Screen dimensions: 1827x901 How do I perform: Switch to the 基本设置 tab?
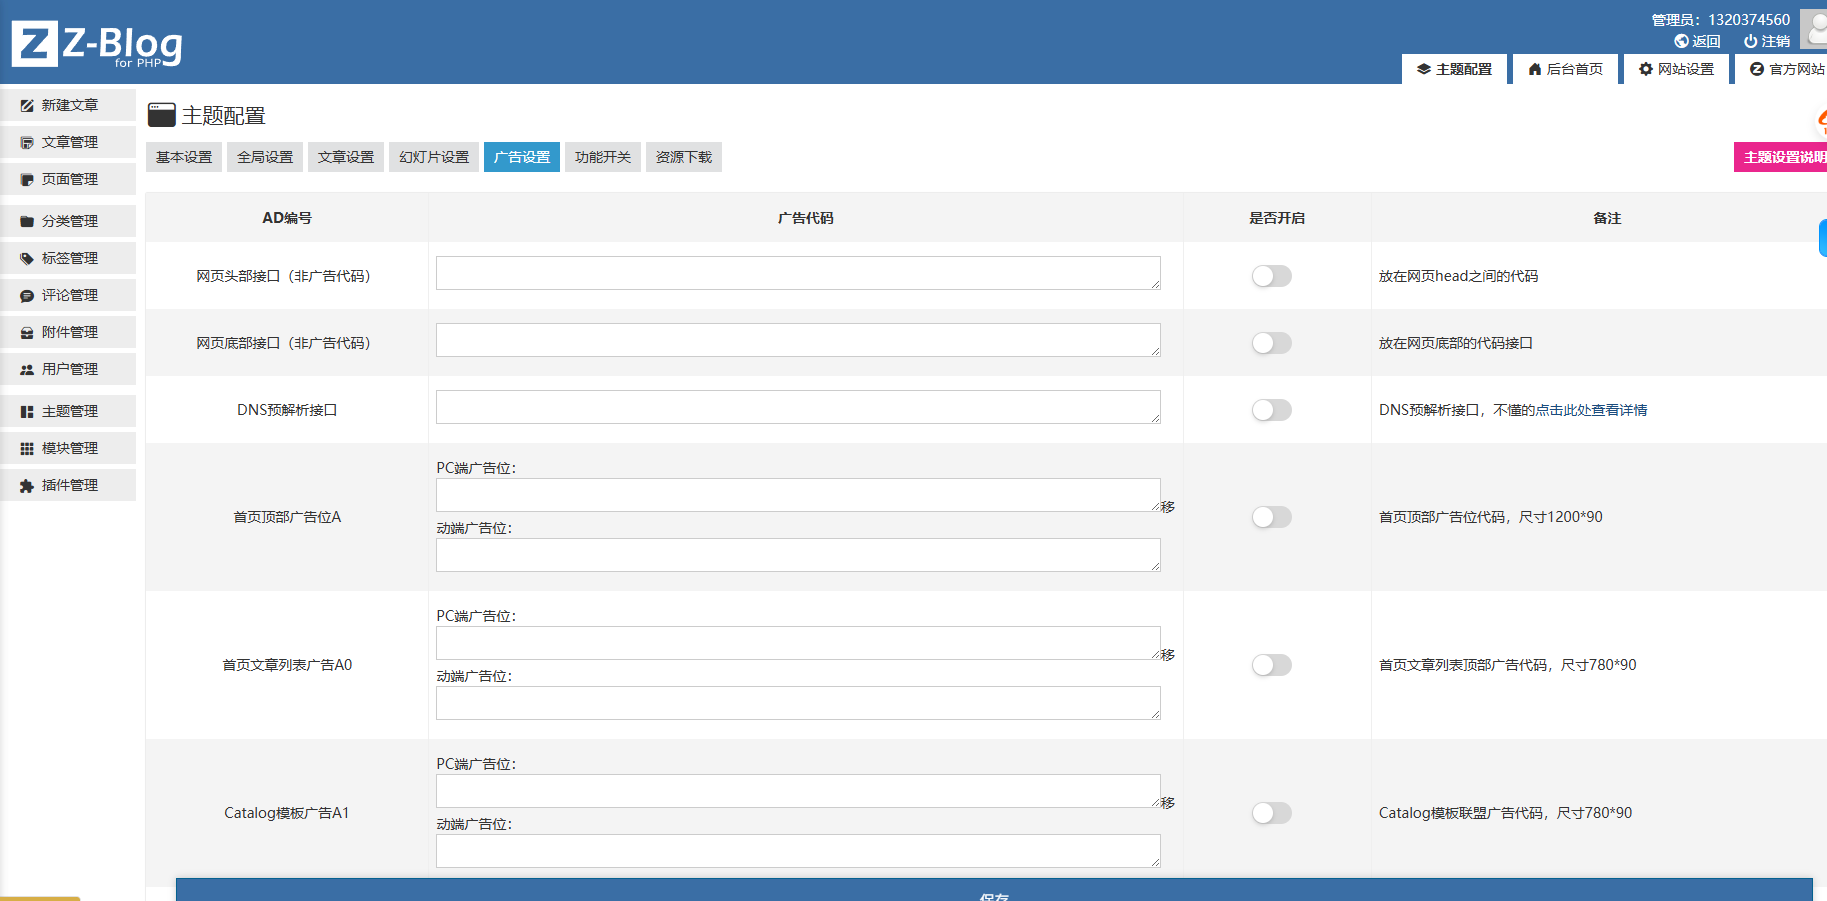tap(184, 157)
